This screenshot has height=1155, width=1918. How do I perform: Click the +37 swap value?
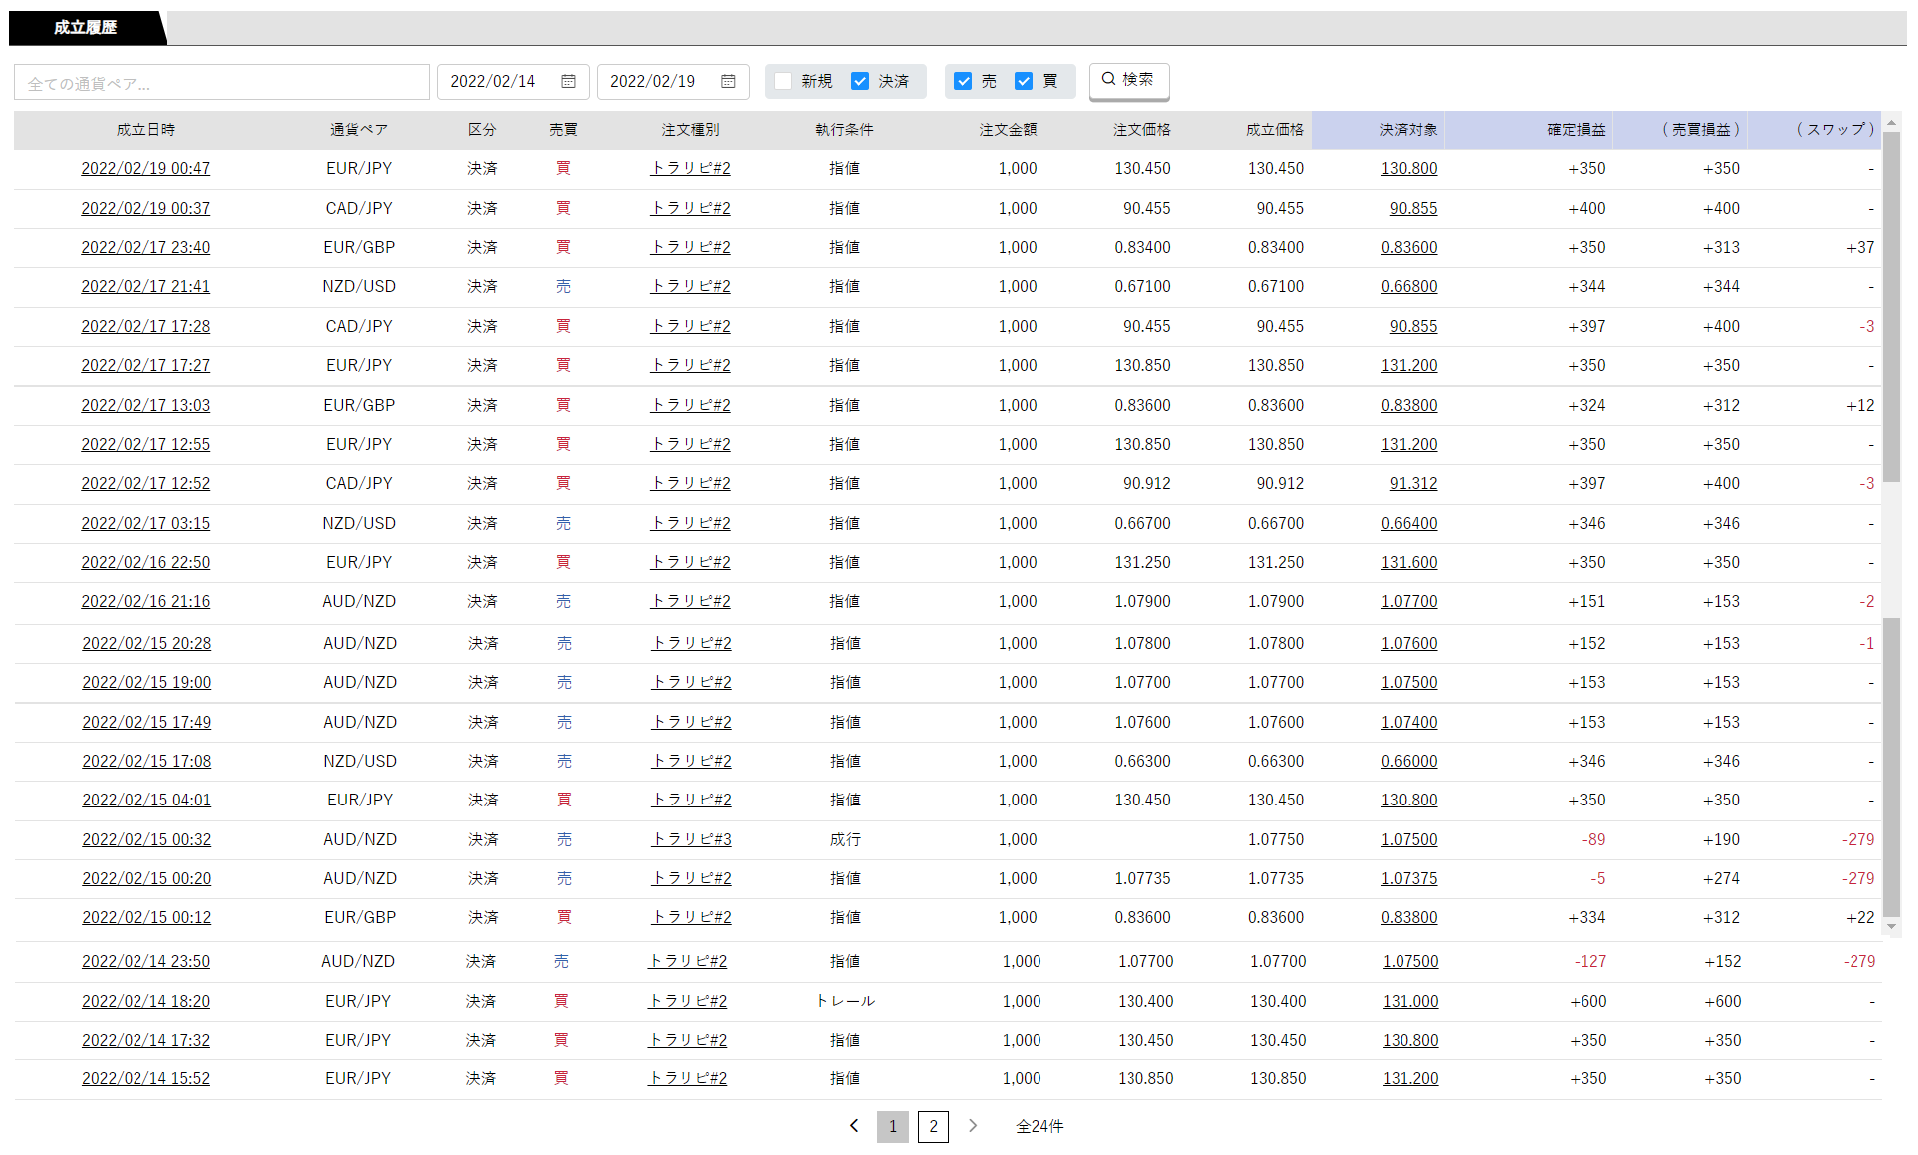[1860, 247]
